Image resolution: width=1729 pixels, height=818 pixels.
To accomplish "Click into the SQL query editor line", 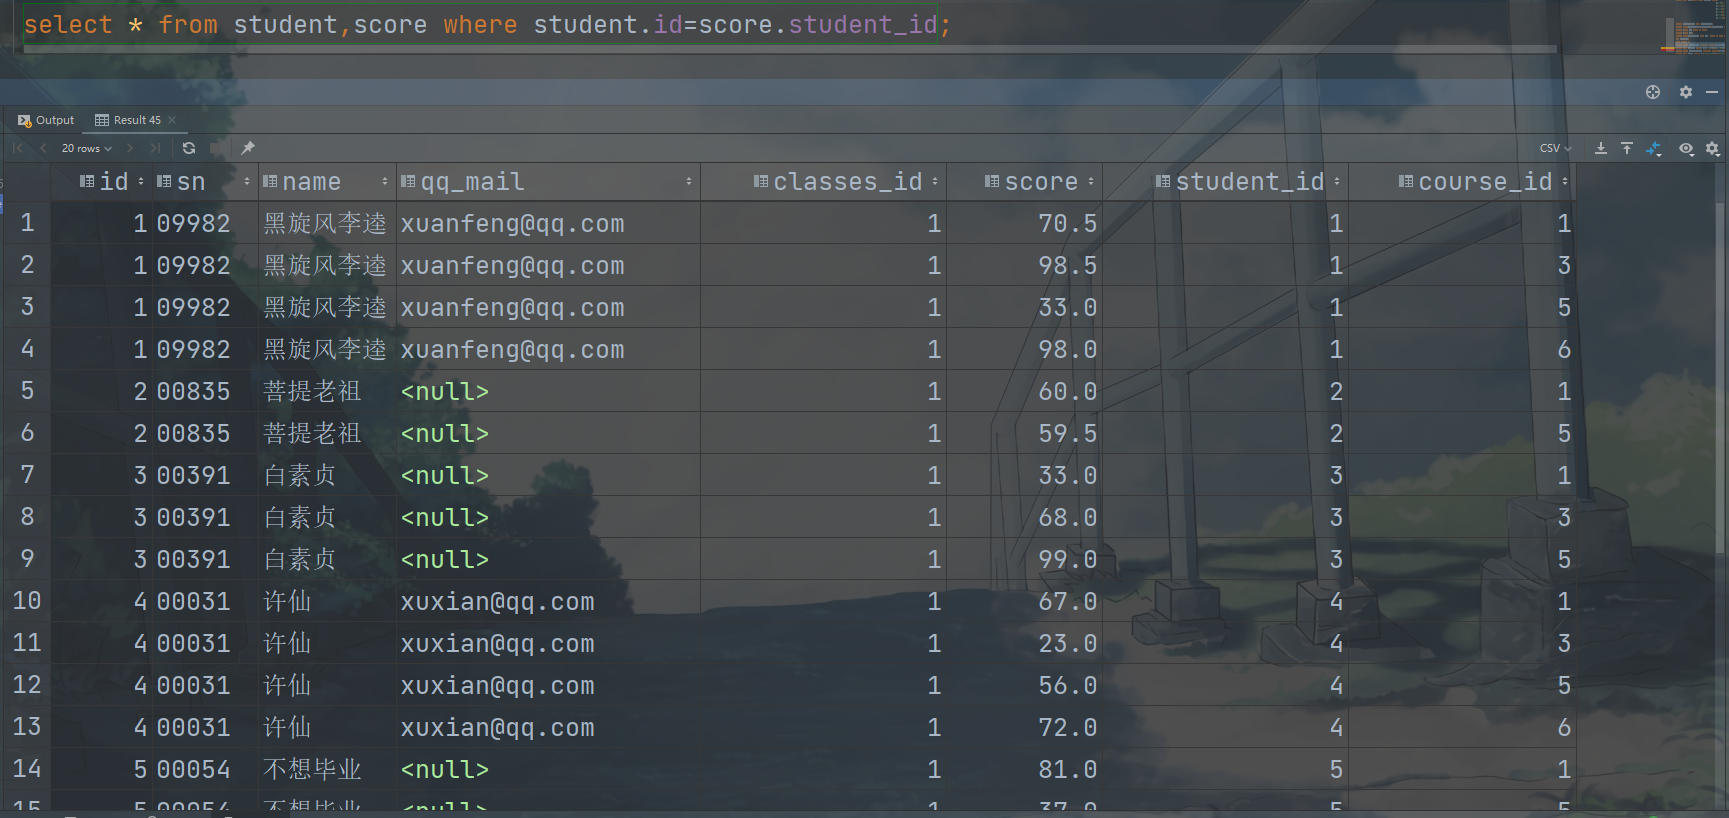I will (x=487, y=25).
